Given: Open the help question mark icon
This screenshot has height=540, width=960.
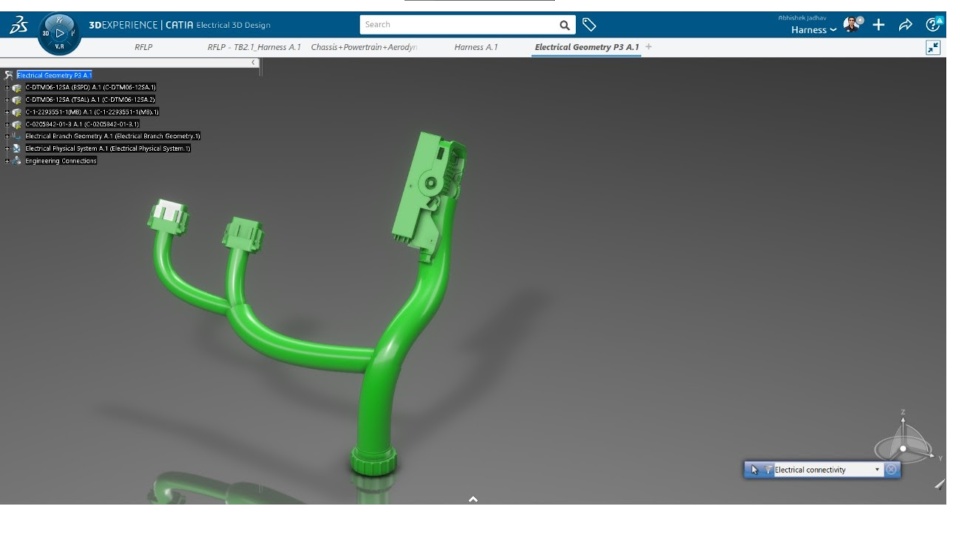Looking at the screenshot, I should point(933,24).
